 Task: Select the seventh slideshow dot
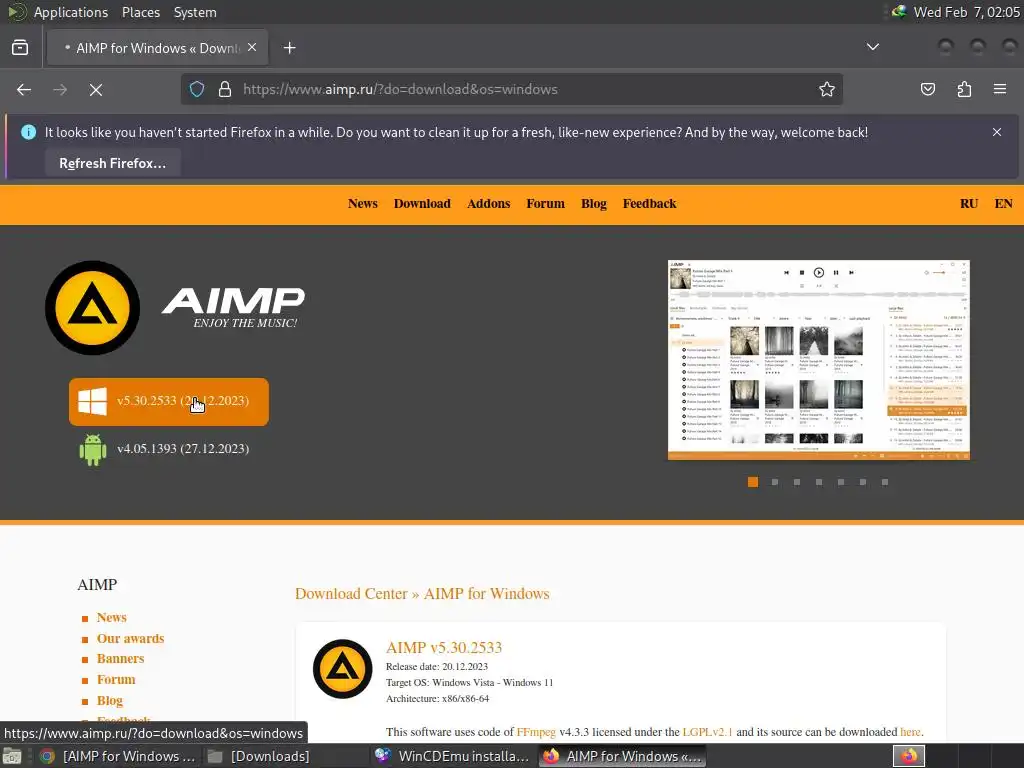tap(885, 482)
